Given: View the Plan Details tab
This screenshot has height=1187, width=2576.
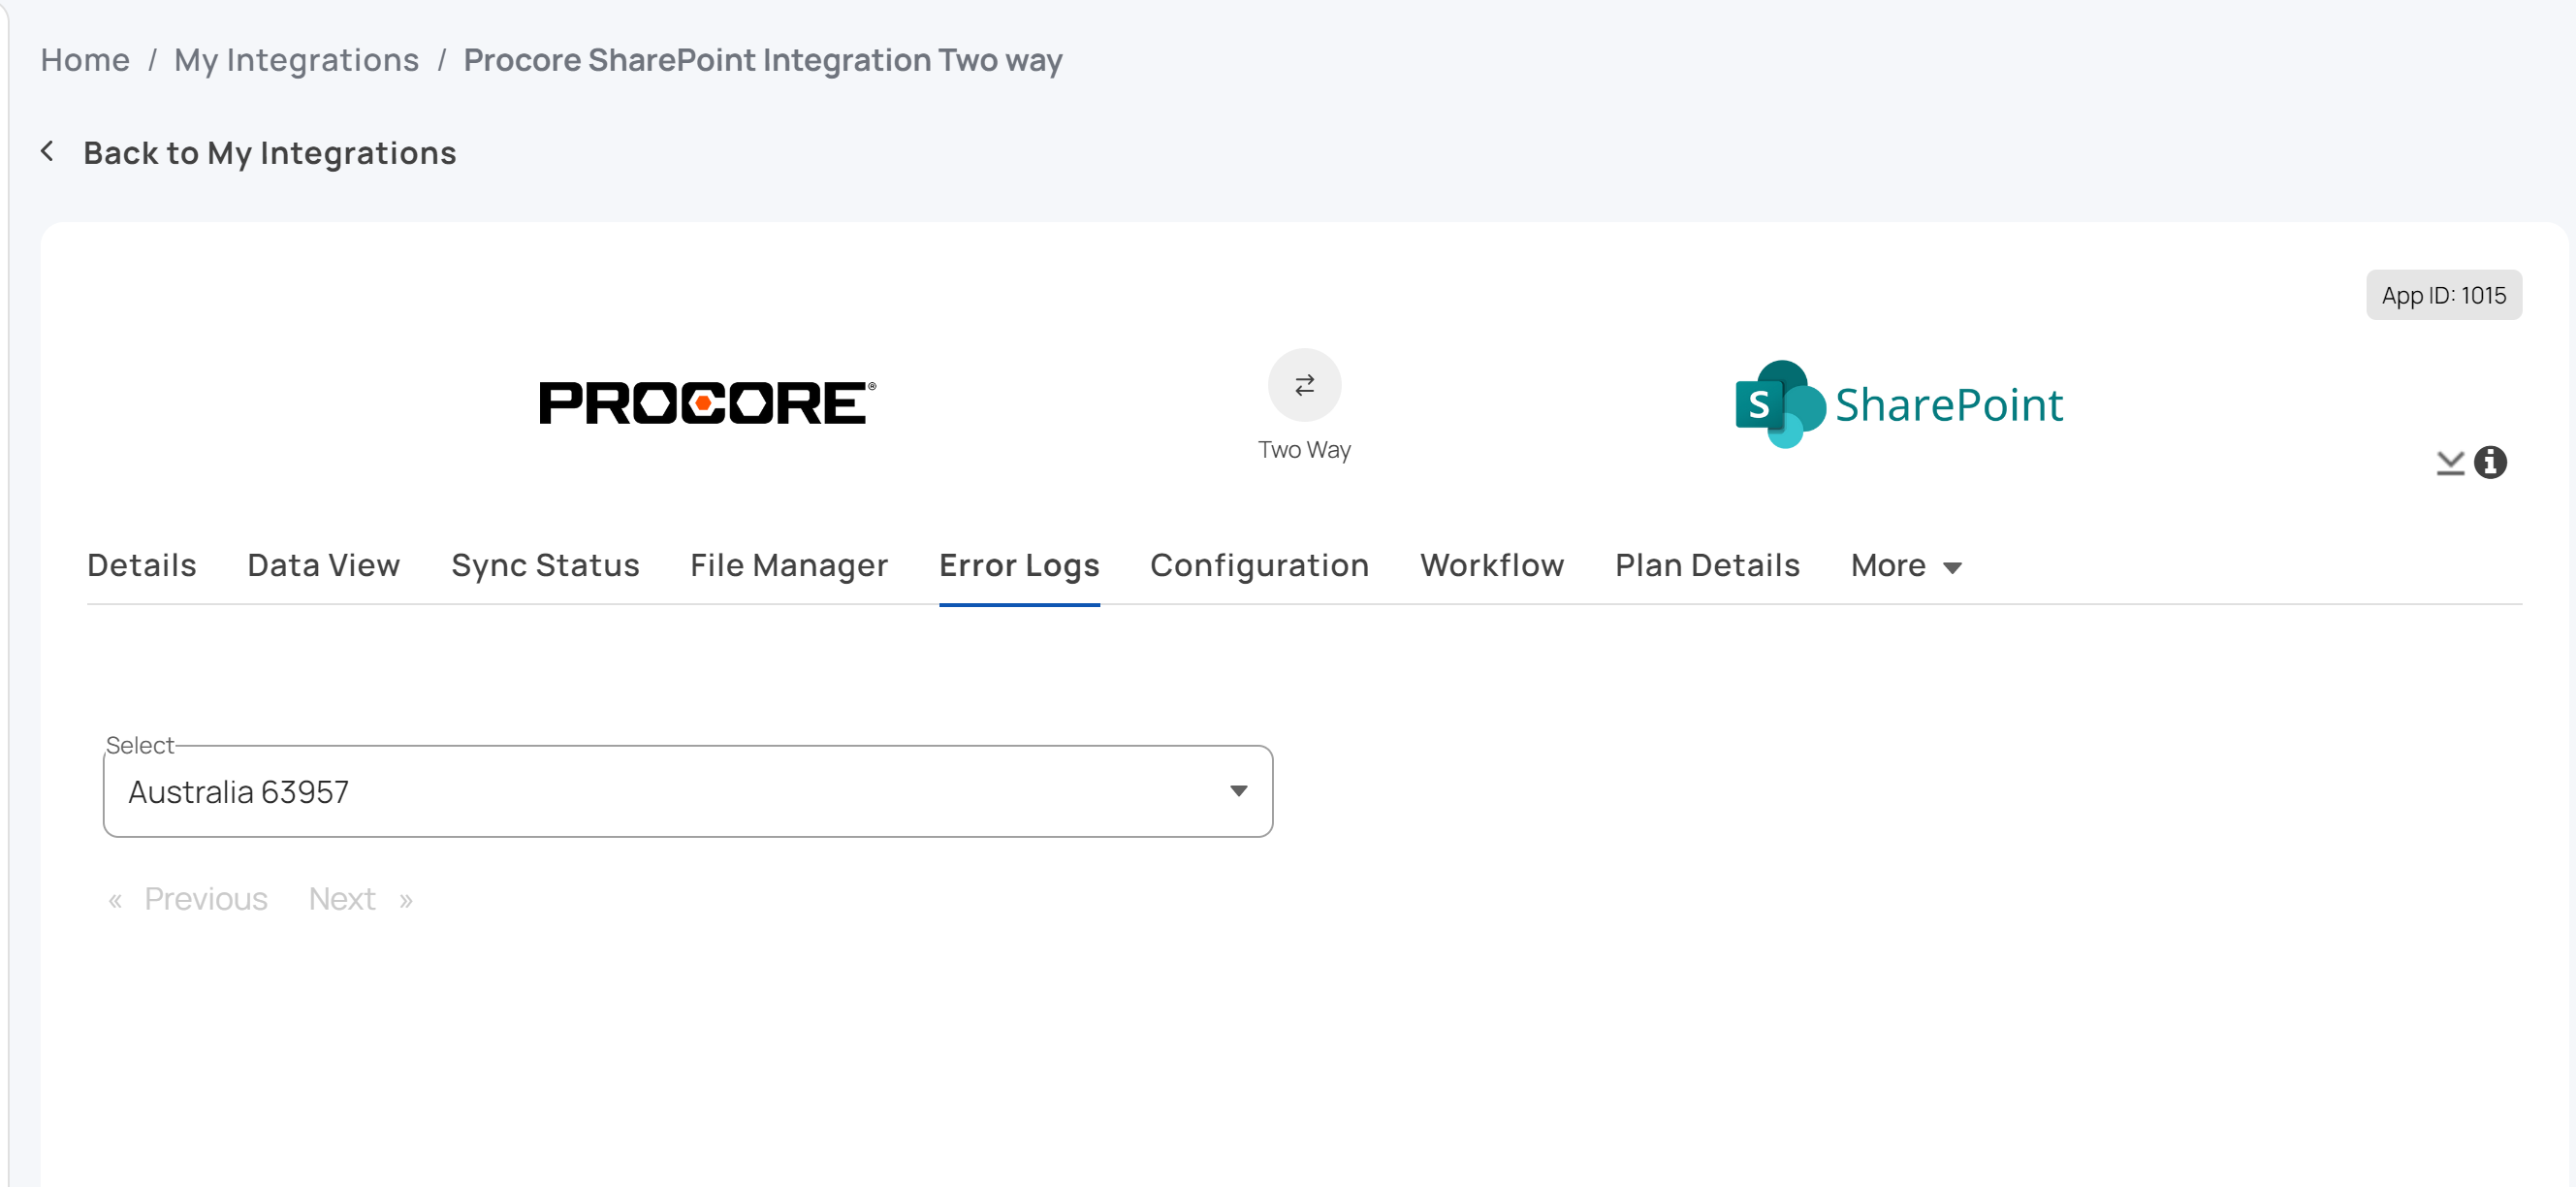Looking at the screenshot, I should [x=1707, y=565].
